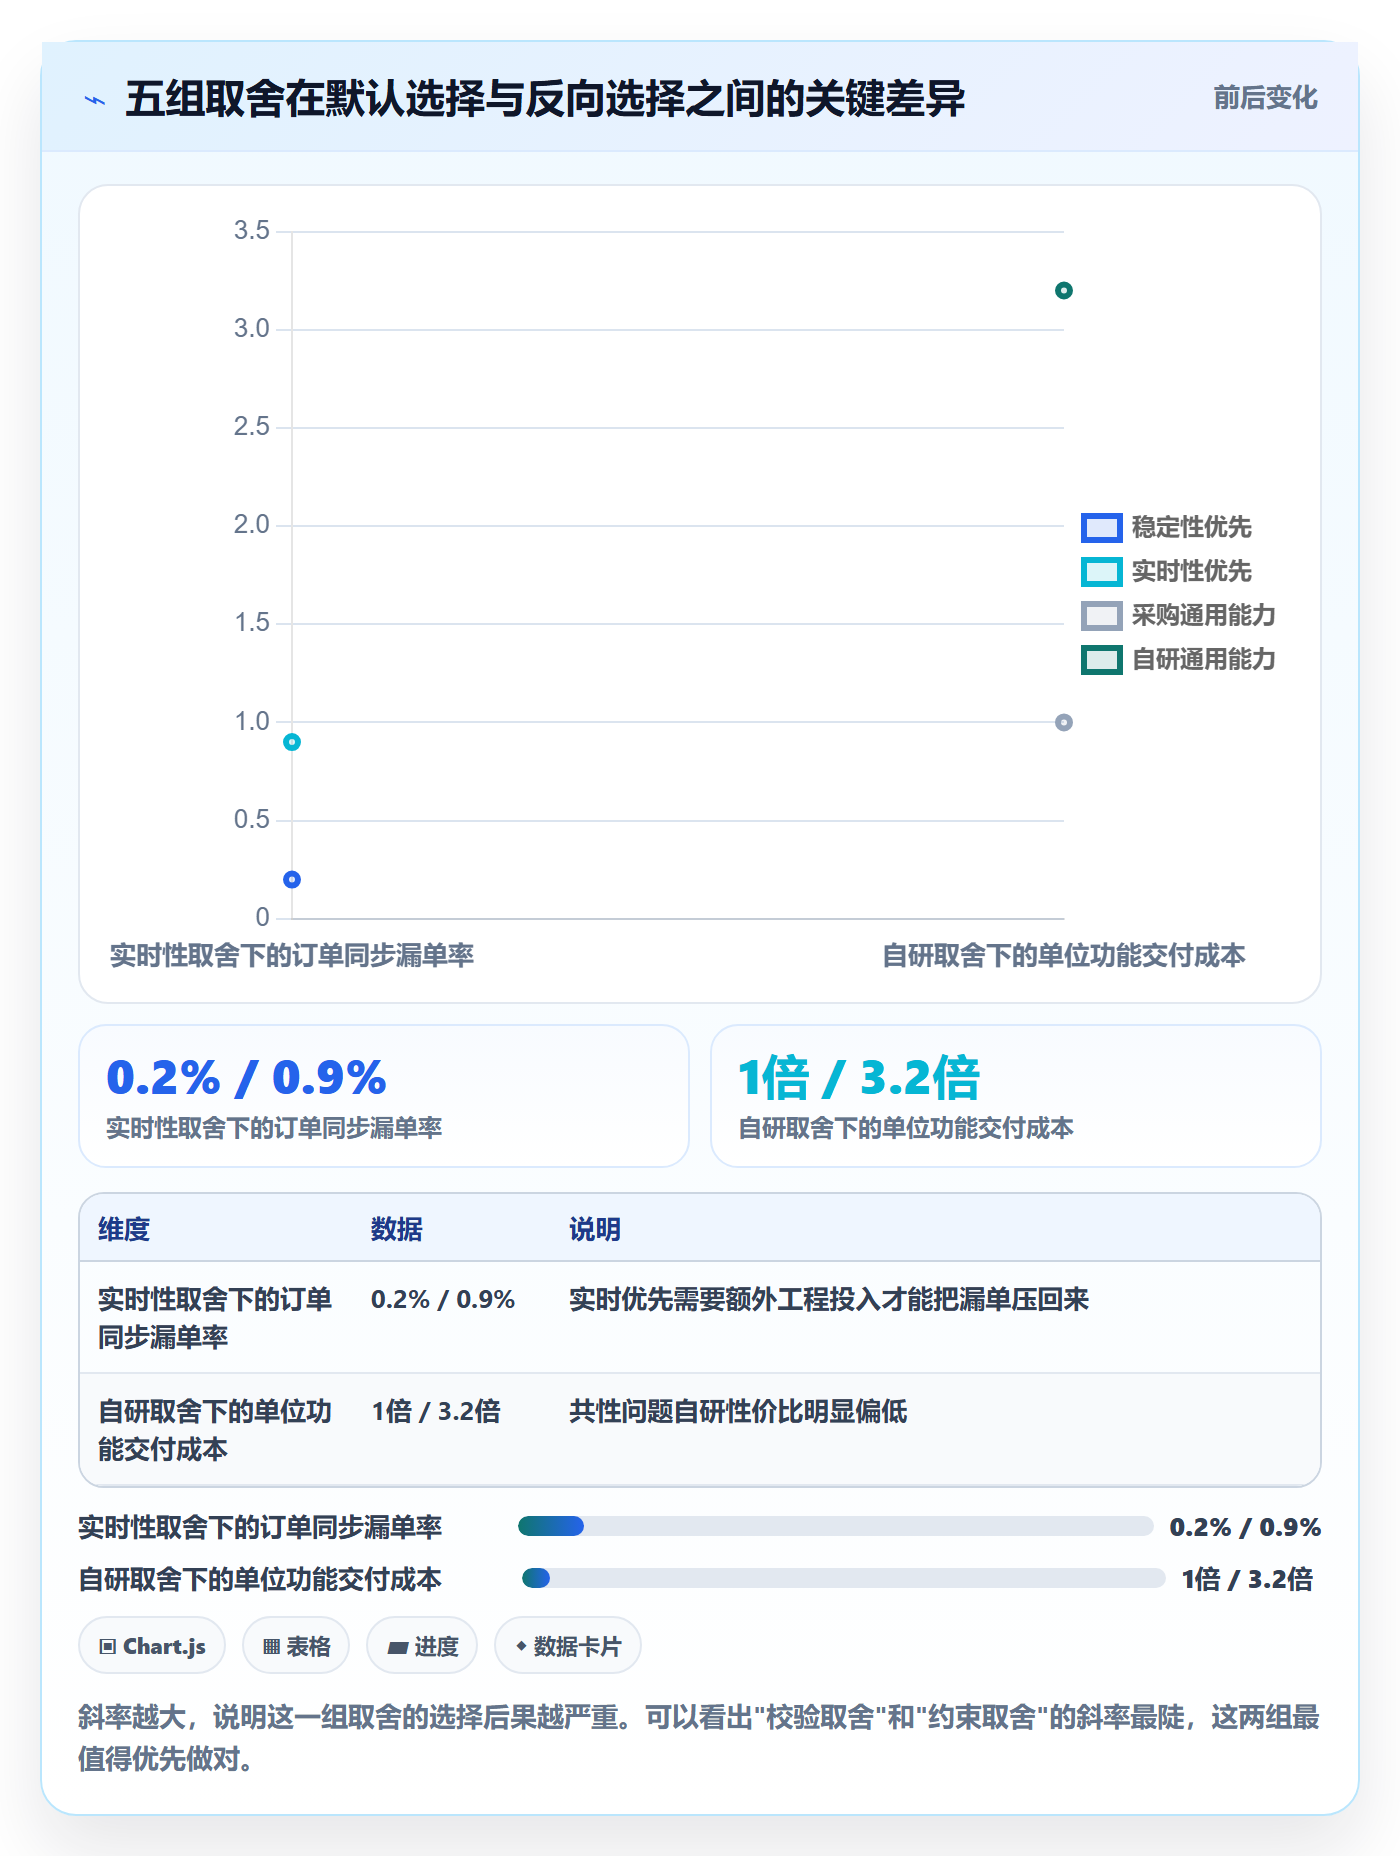Click the 进度 tag chip
Image resolution: width=1400 pixels, height=1856 pixels.
422,1645
